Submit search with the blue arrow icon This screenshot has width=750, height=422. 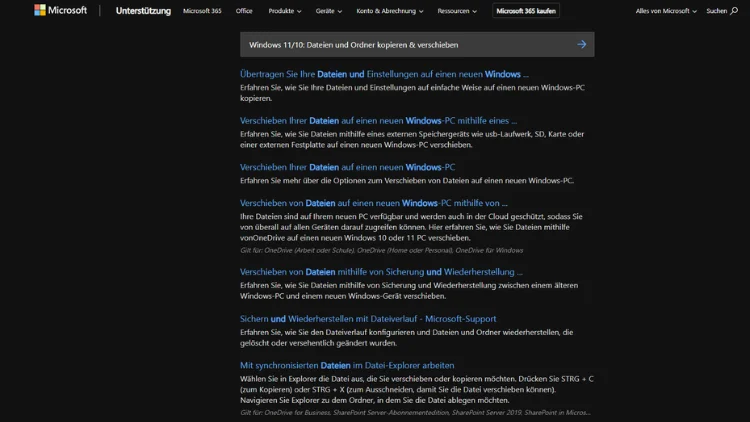pos(582,44)
